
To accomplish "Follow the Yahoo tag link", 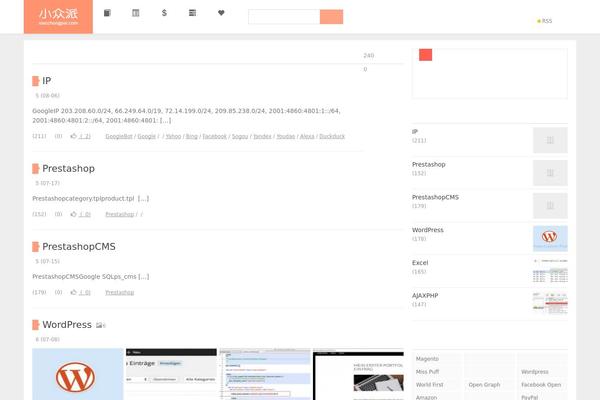I will pyautogui.click(x=173, y=136).
